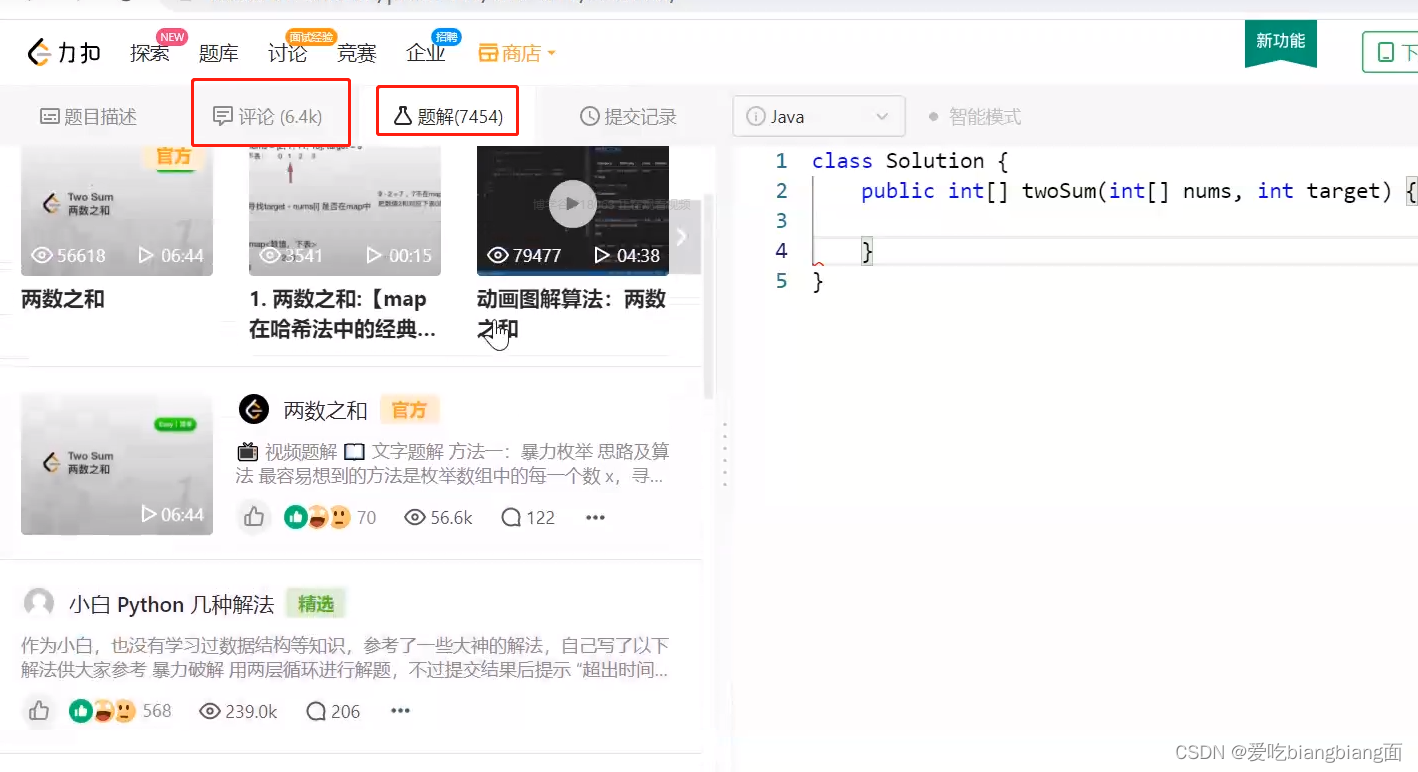The height and width of the screenshot is (772, 1418).
Task: Switch to the 评论 (6.4k) tab
Action: [268, 117]
